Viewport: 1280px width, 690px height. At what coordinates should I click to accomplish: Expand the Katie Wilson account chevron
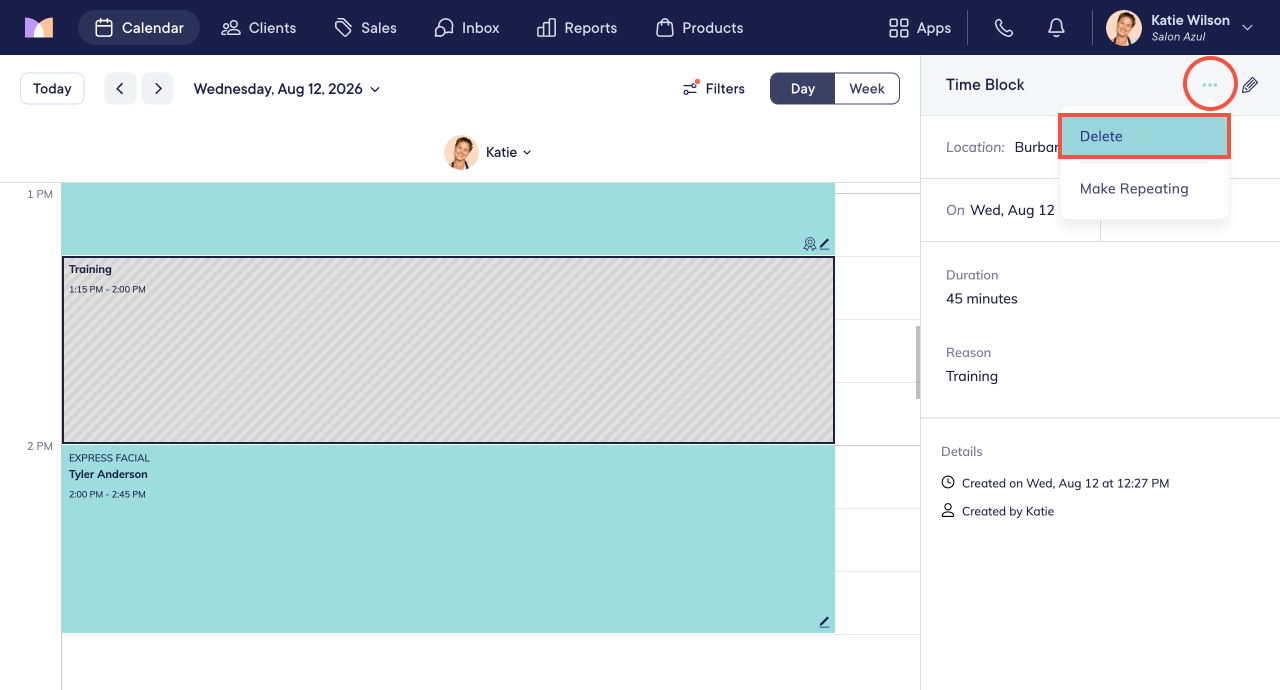[x=1247, y=28]
